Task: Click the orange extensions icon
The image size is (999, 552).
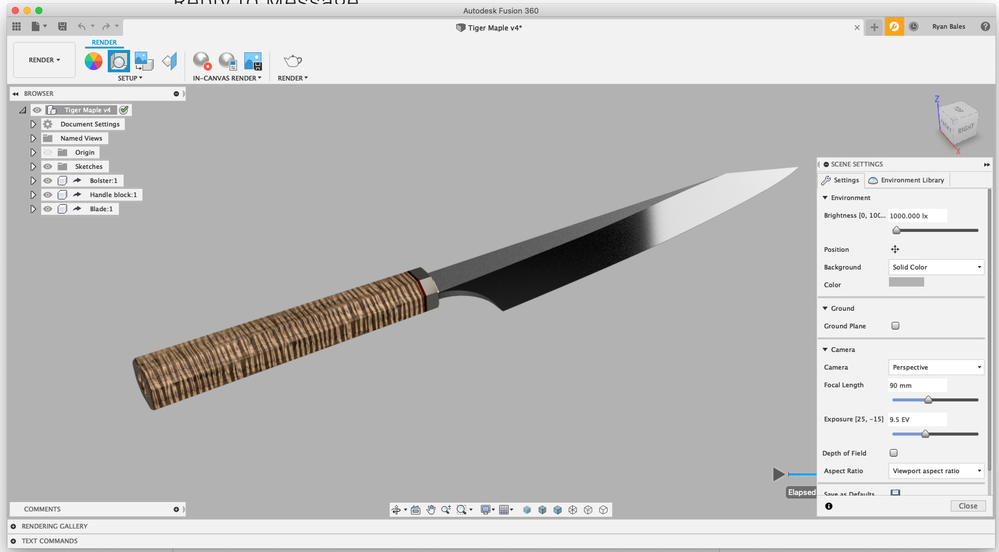Action: pyautogui.click(x=894, y=27)
